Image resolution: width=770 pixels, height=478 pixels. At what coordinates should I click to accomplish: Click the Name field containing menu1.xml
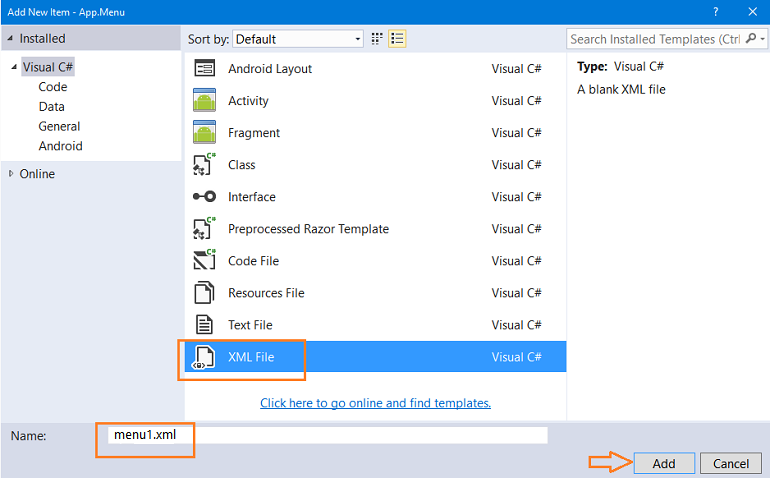coord(328,435)
